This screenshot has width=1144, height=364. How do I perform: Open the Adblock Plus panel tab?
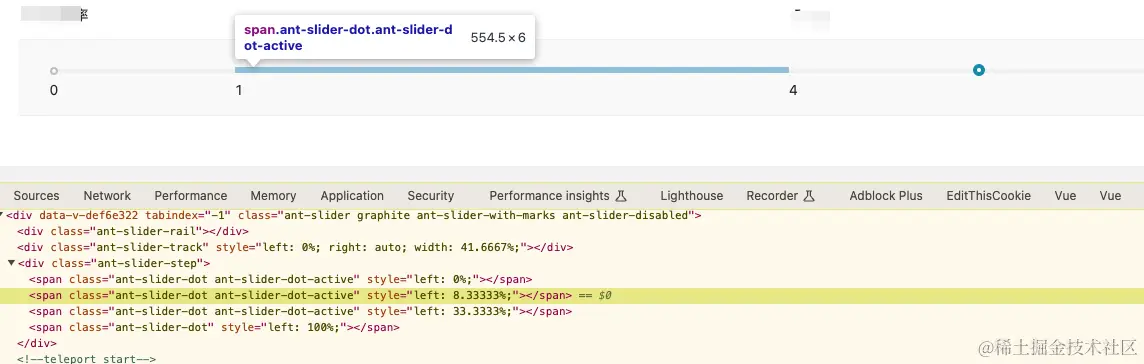[x=886, y=195]
